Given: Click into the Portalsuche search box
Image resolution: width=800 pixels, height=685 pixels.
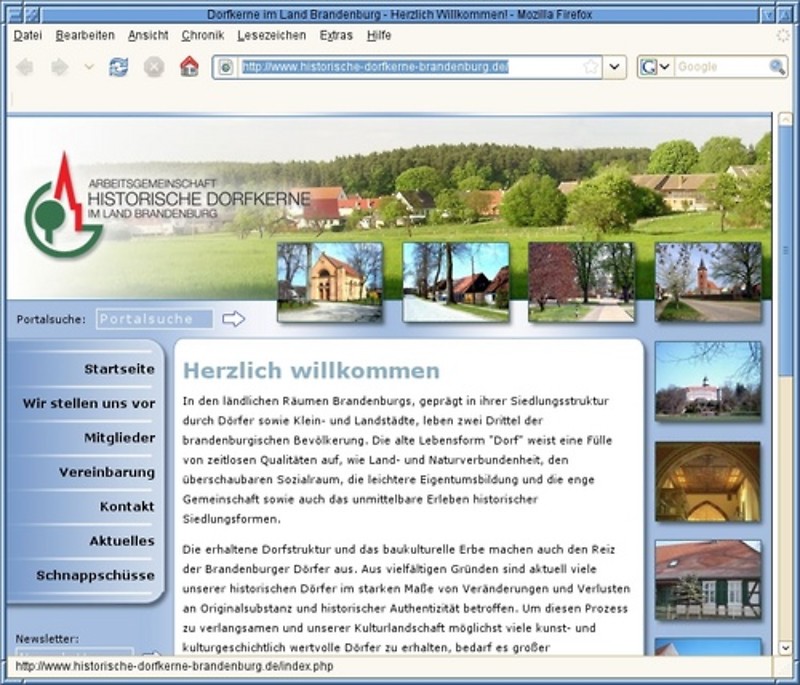Looking at the screenshot, I should point(155,319).
